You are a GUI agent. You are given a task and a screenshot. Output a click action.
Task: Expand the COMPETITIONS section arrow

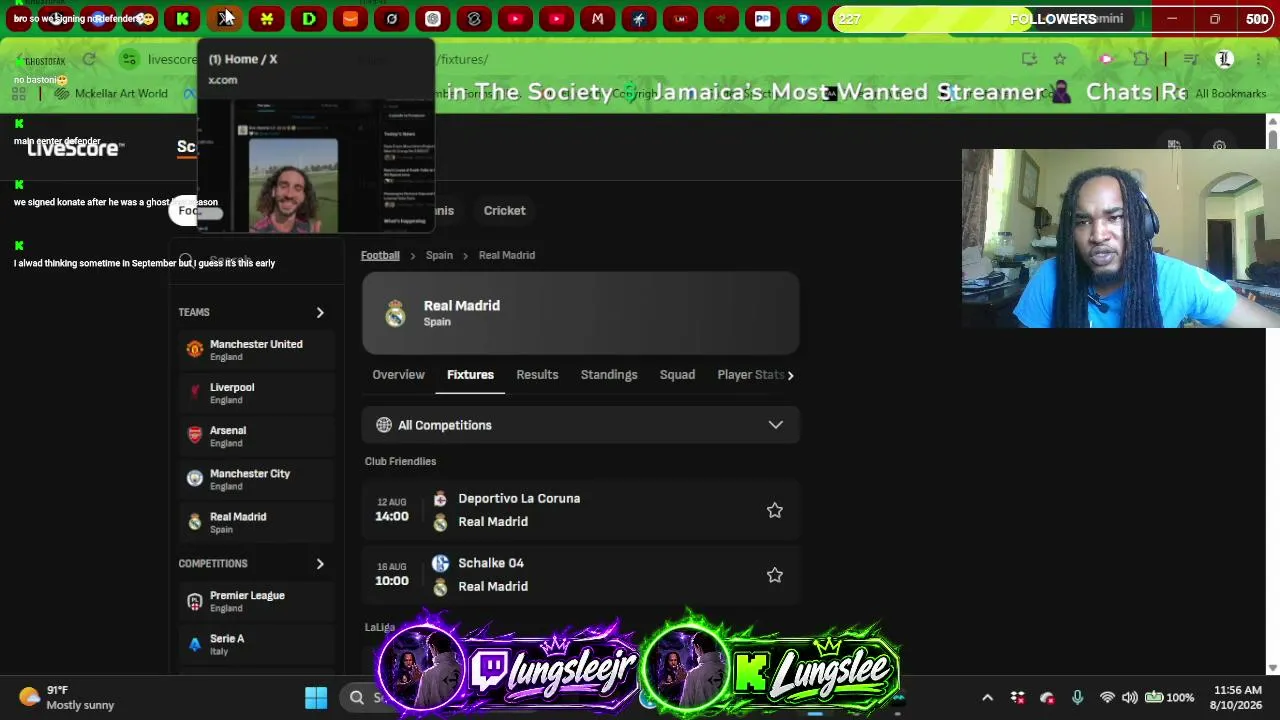[320, 564]
